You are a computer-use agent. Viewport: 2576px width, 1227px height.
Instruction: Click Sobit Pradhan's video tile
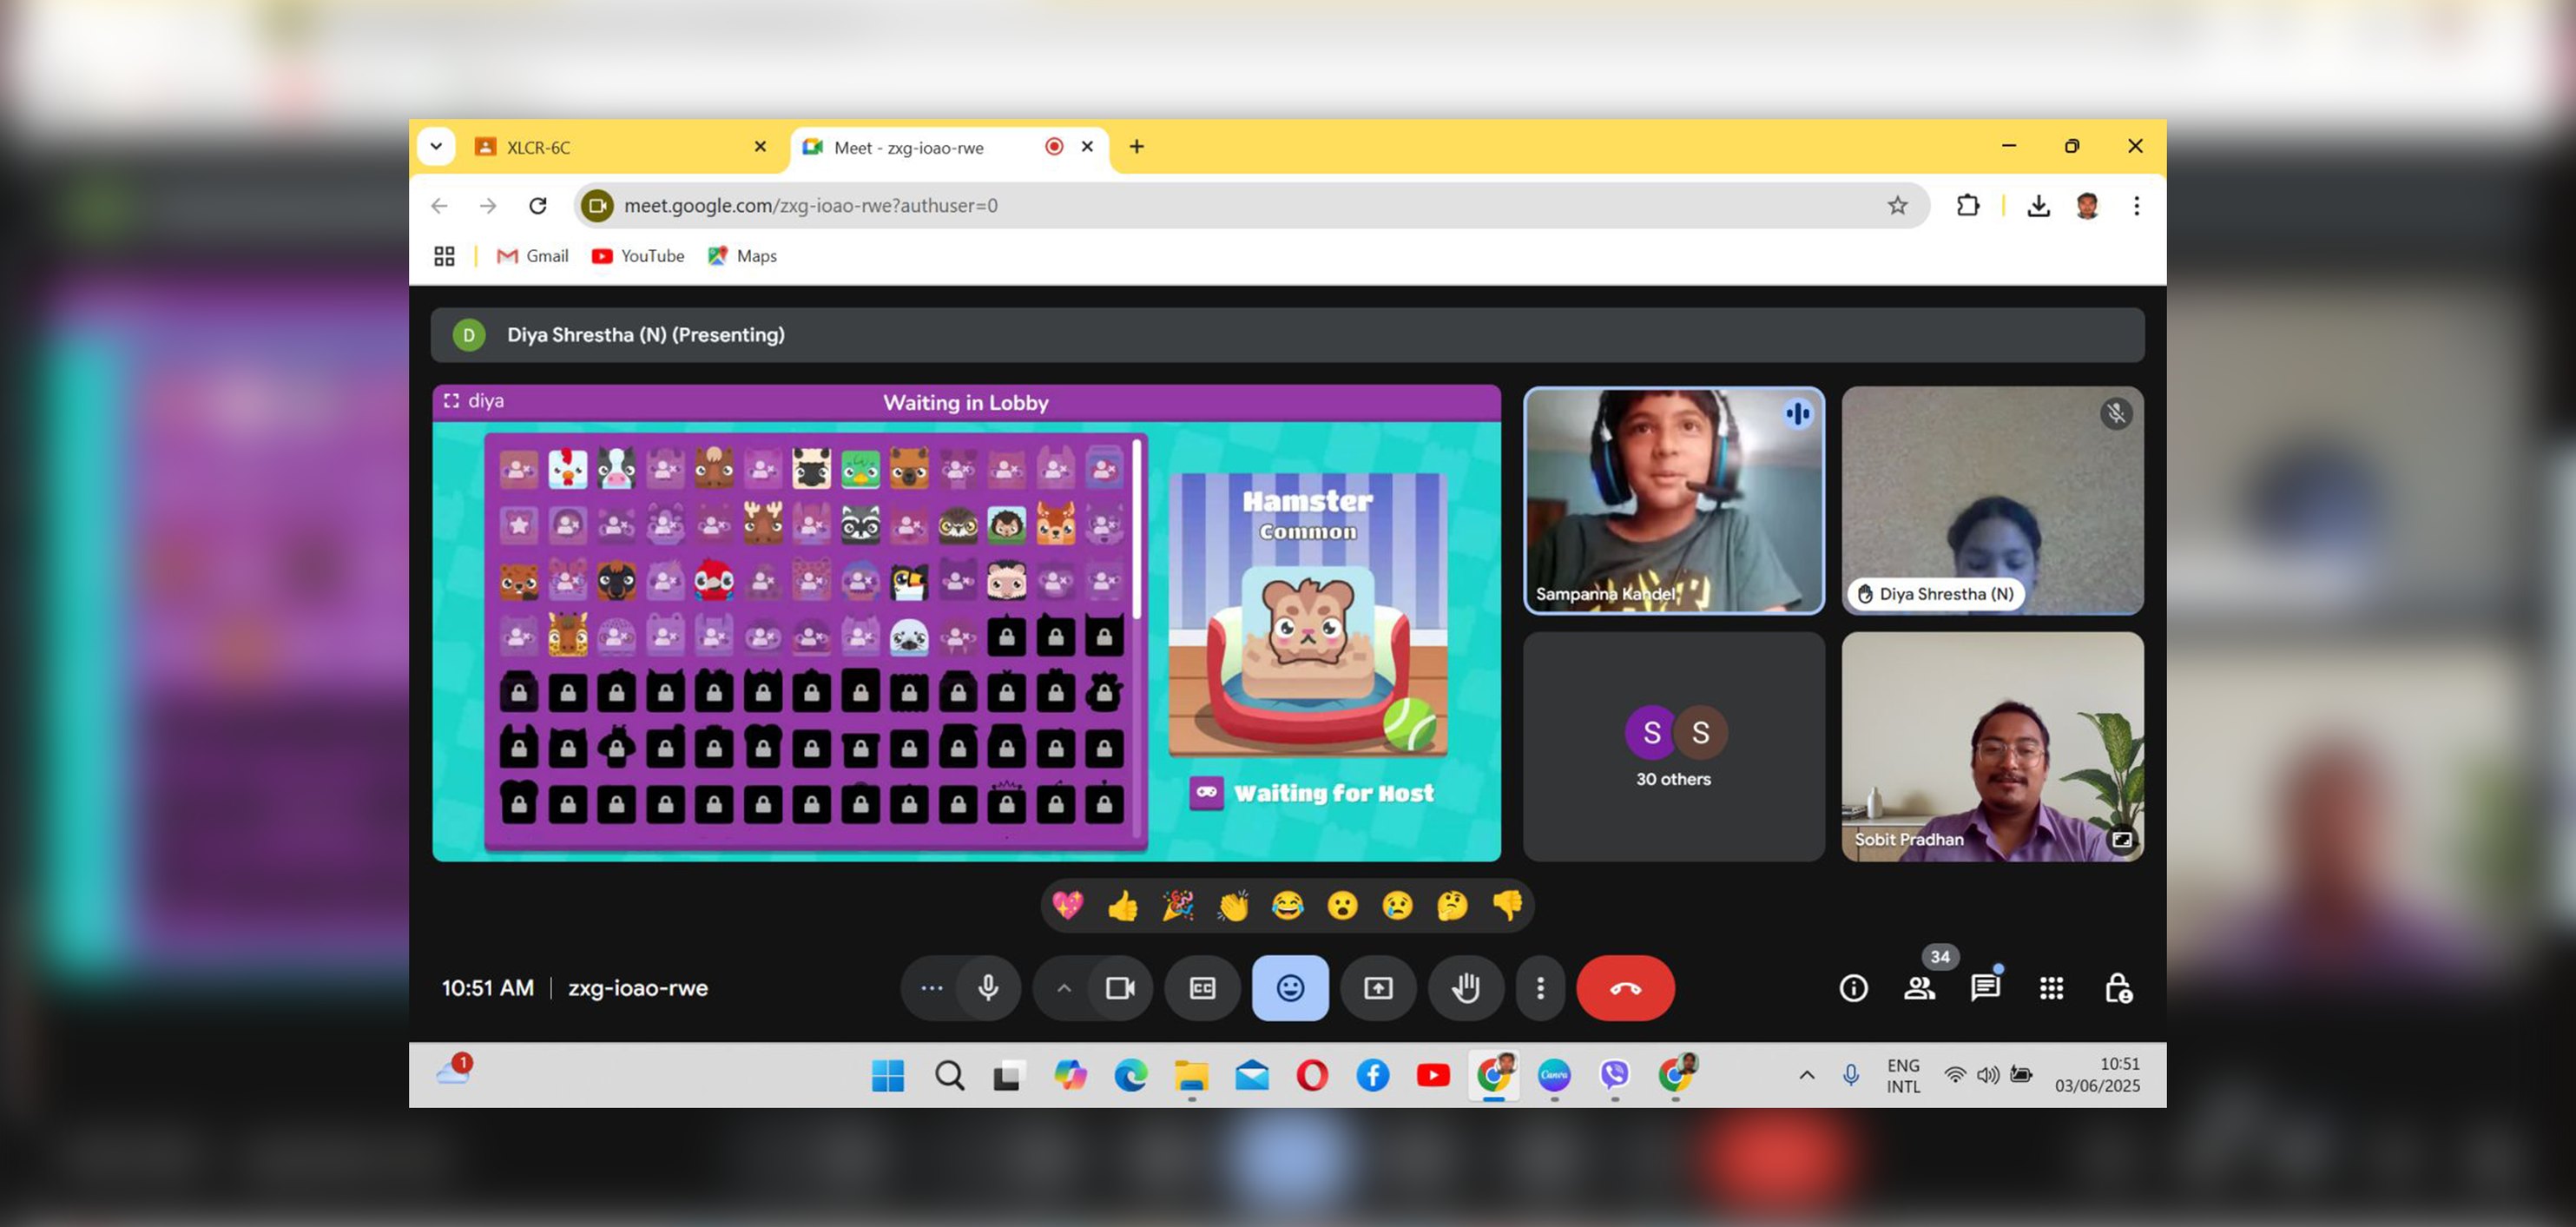(1992, 746)
